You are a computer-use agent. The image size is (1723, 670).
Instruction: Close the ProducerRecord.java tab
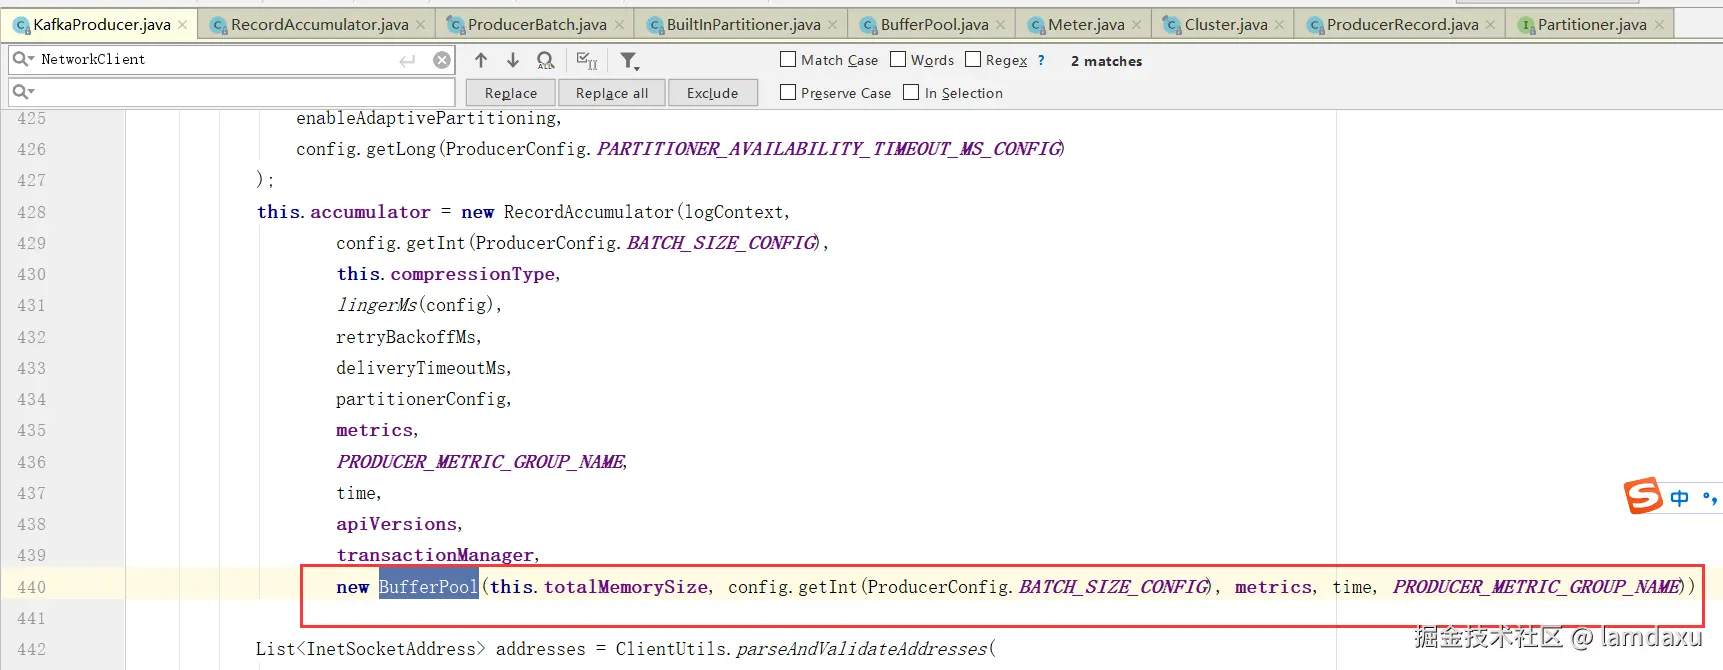[x=1490, y=25]
